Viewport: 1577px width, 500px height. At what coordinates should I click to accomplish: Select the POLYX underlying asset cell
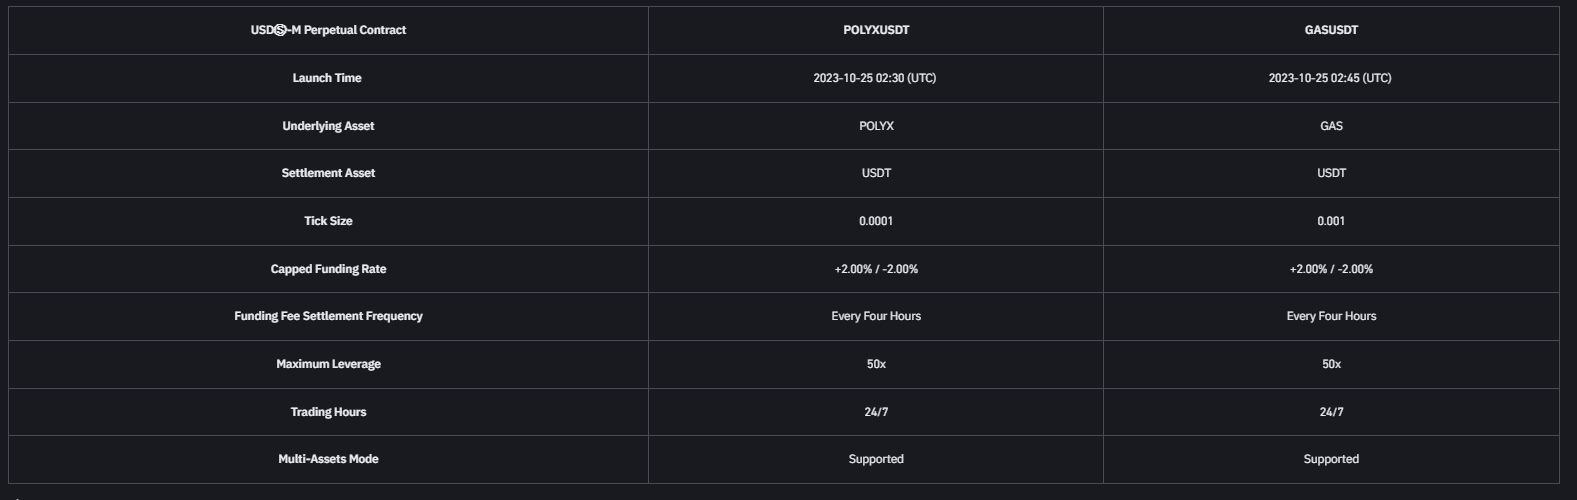coord(876,126)
